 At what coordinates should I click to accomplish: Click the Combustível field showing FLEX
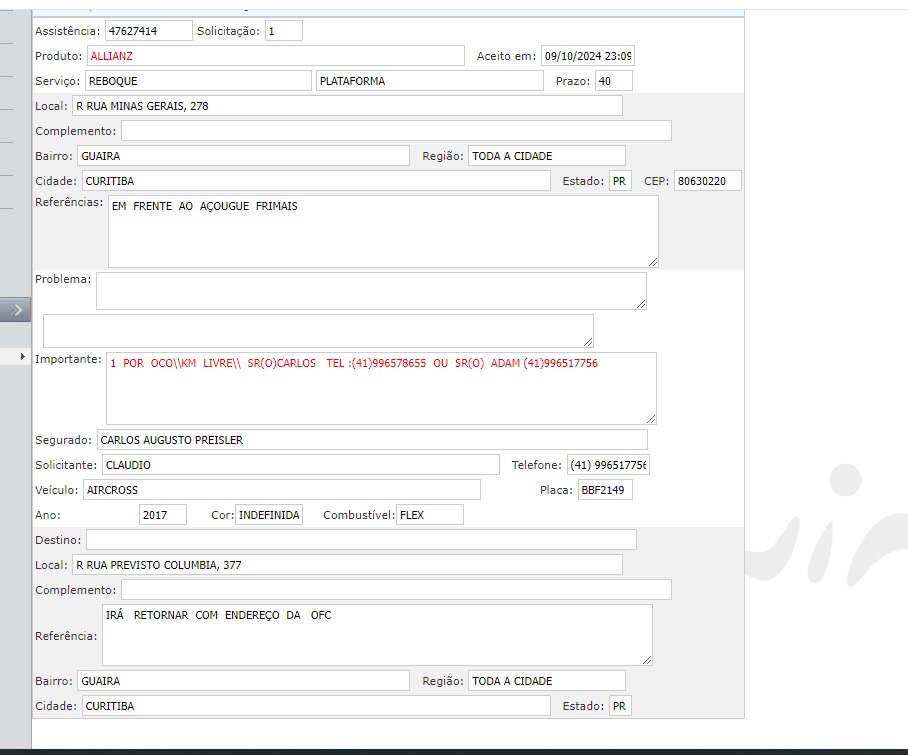coord(429,515)
